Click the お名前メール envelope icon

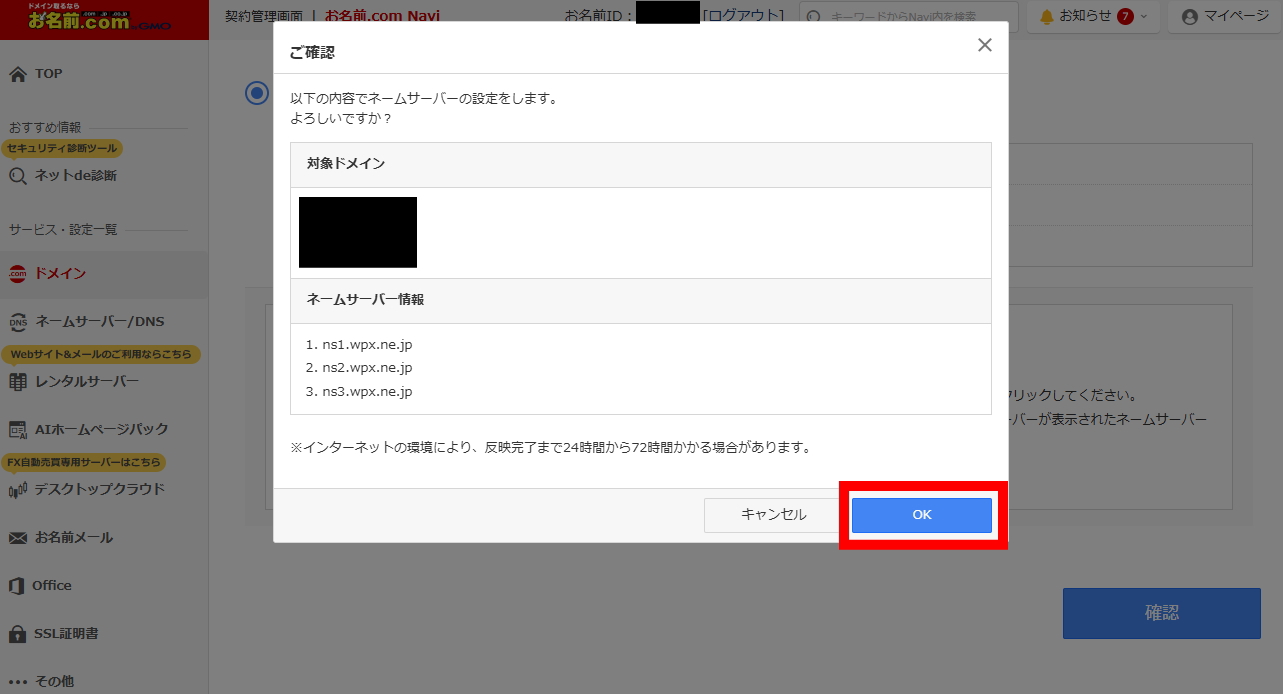(x=17, y=538)
